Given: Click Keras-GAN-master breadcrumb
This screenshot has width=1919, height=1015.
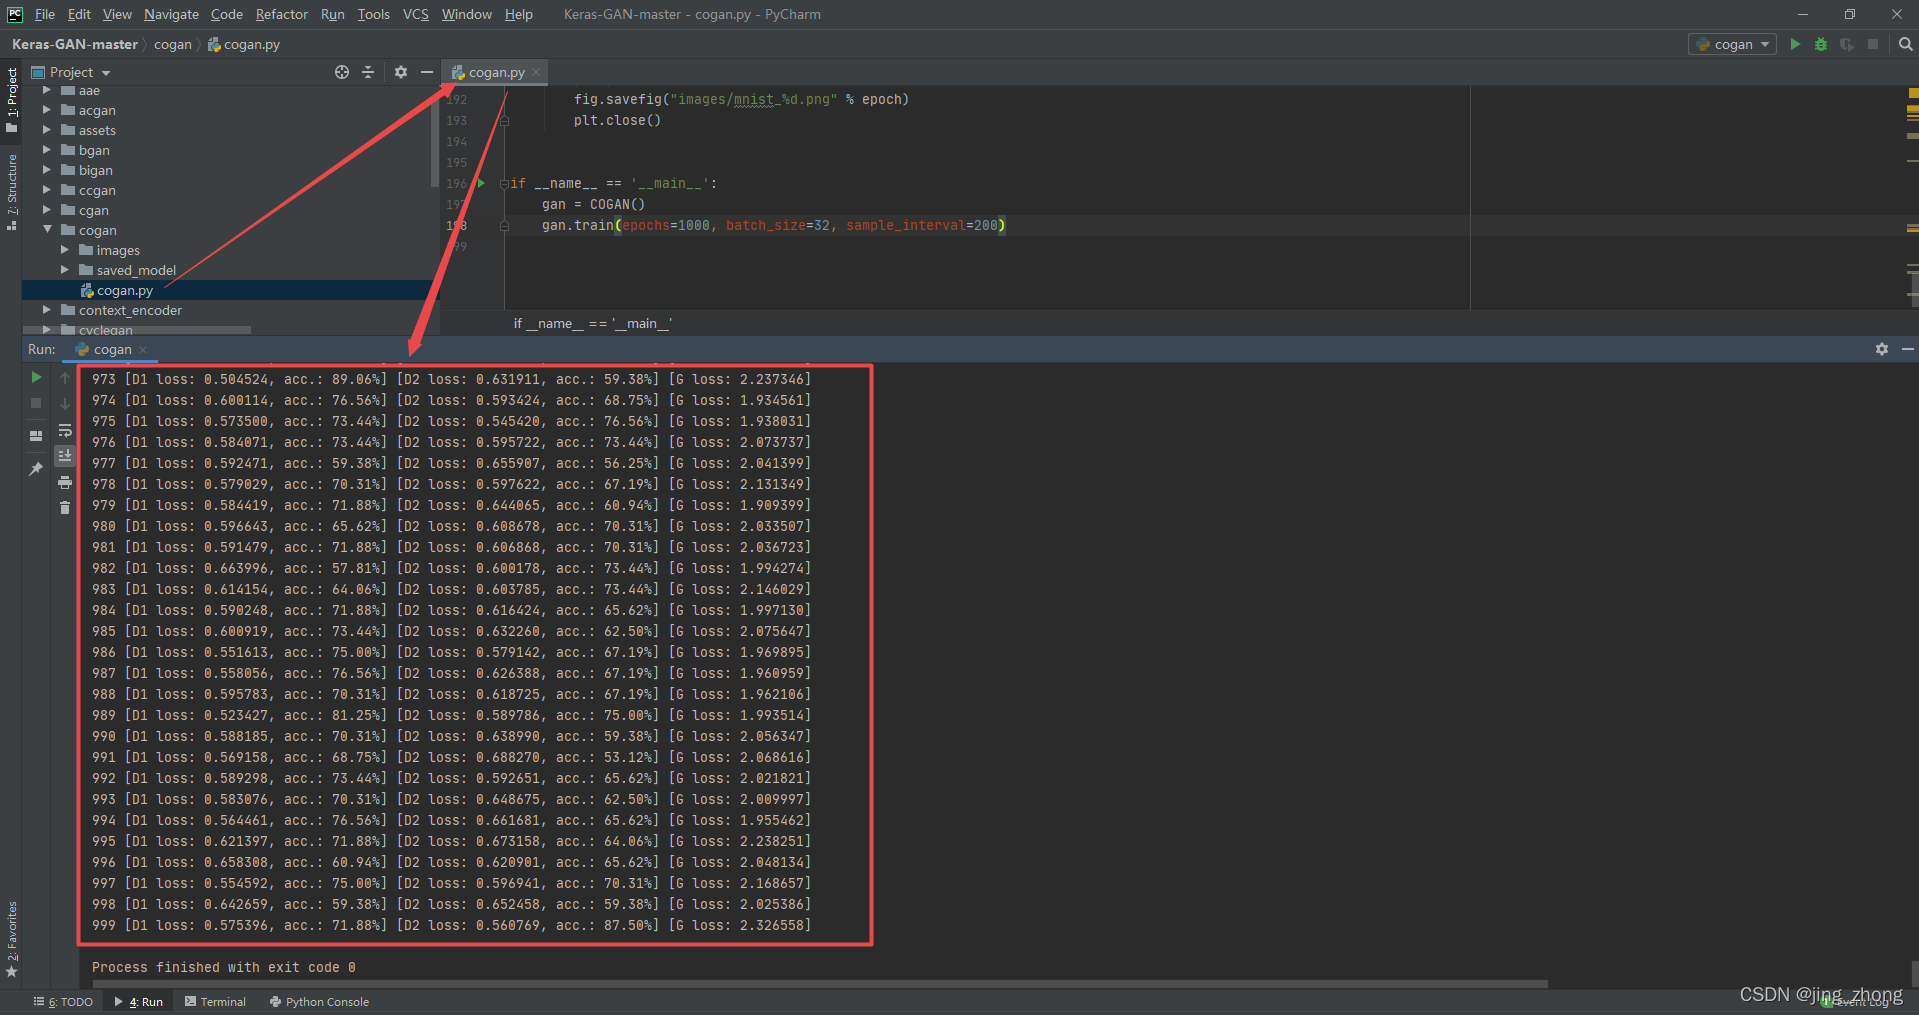Looking at the screenshot, I should tap(75, 44).
